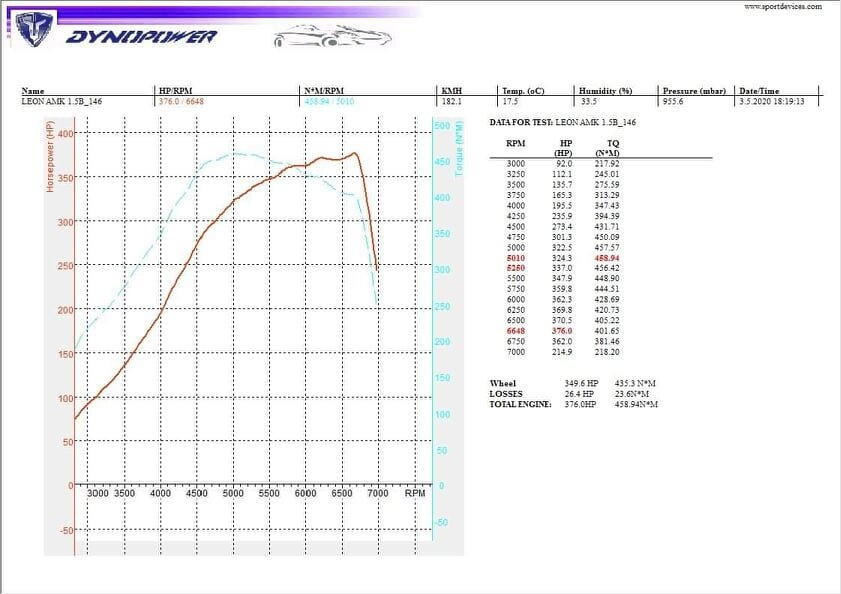Click the 376.0 / 6648 peak power value
The width and height of the screenshot is (841, 594).
[181, 101]
